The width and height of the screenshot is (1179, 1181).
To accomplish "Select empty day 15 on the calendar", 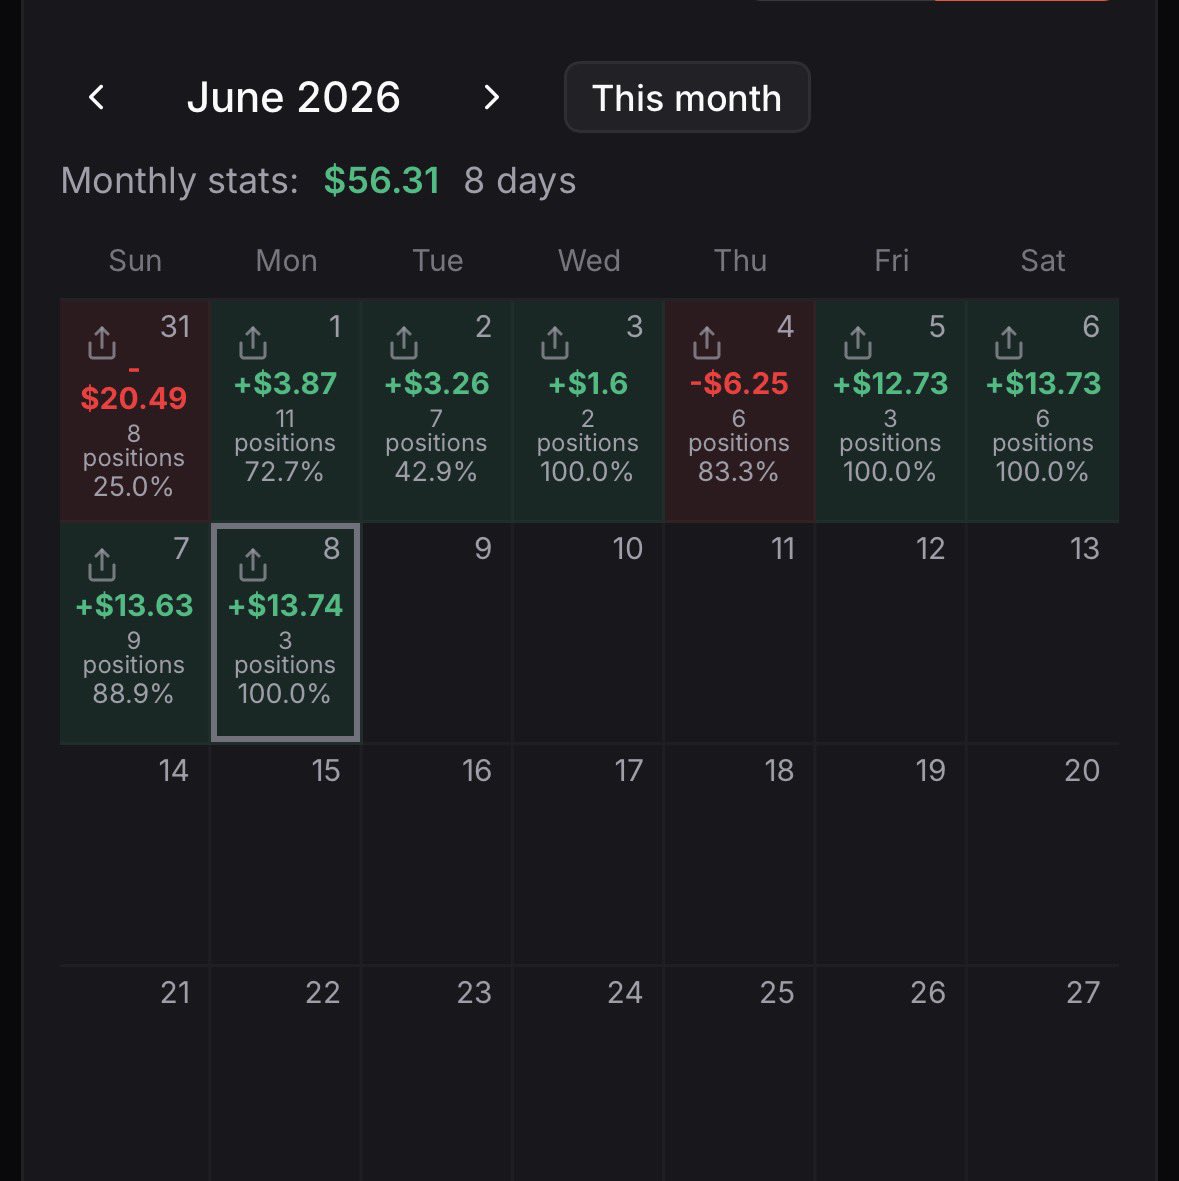I will point(286,854).
